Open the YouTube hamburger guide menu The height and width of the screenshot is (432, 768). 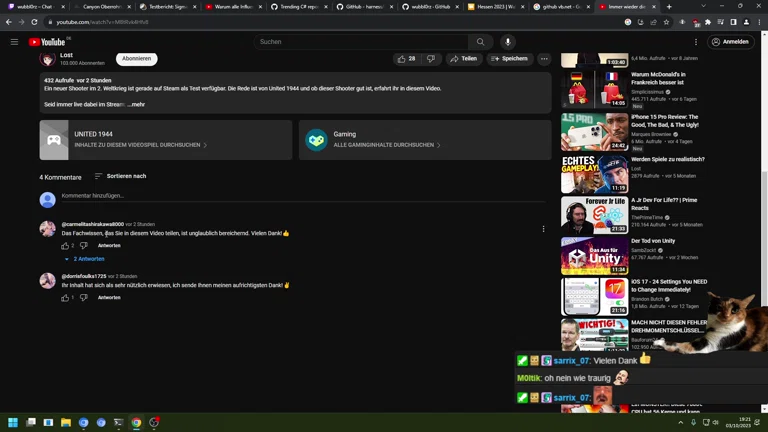[14, 42]
